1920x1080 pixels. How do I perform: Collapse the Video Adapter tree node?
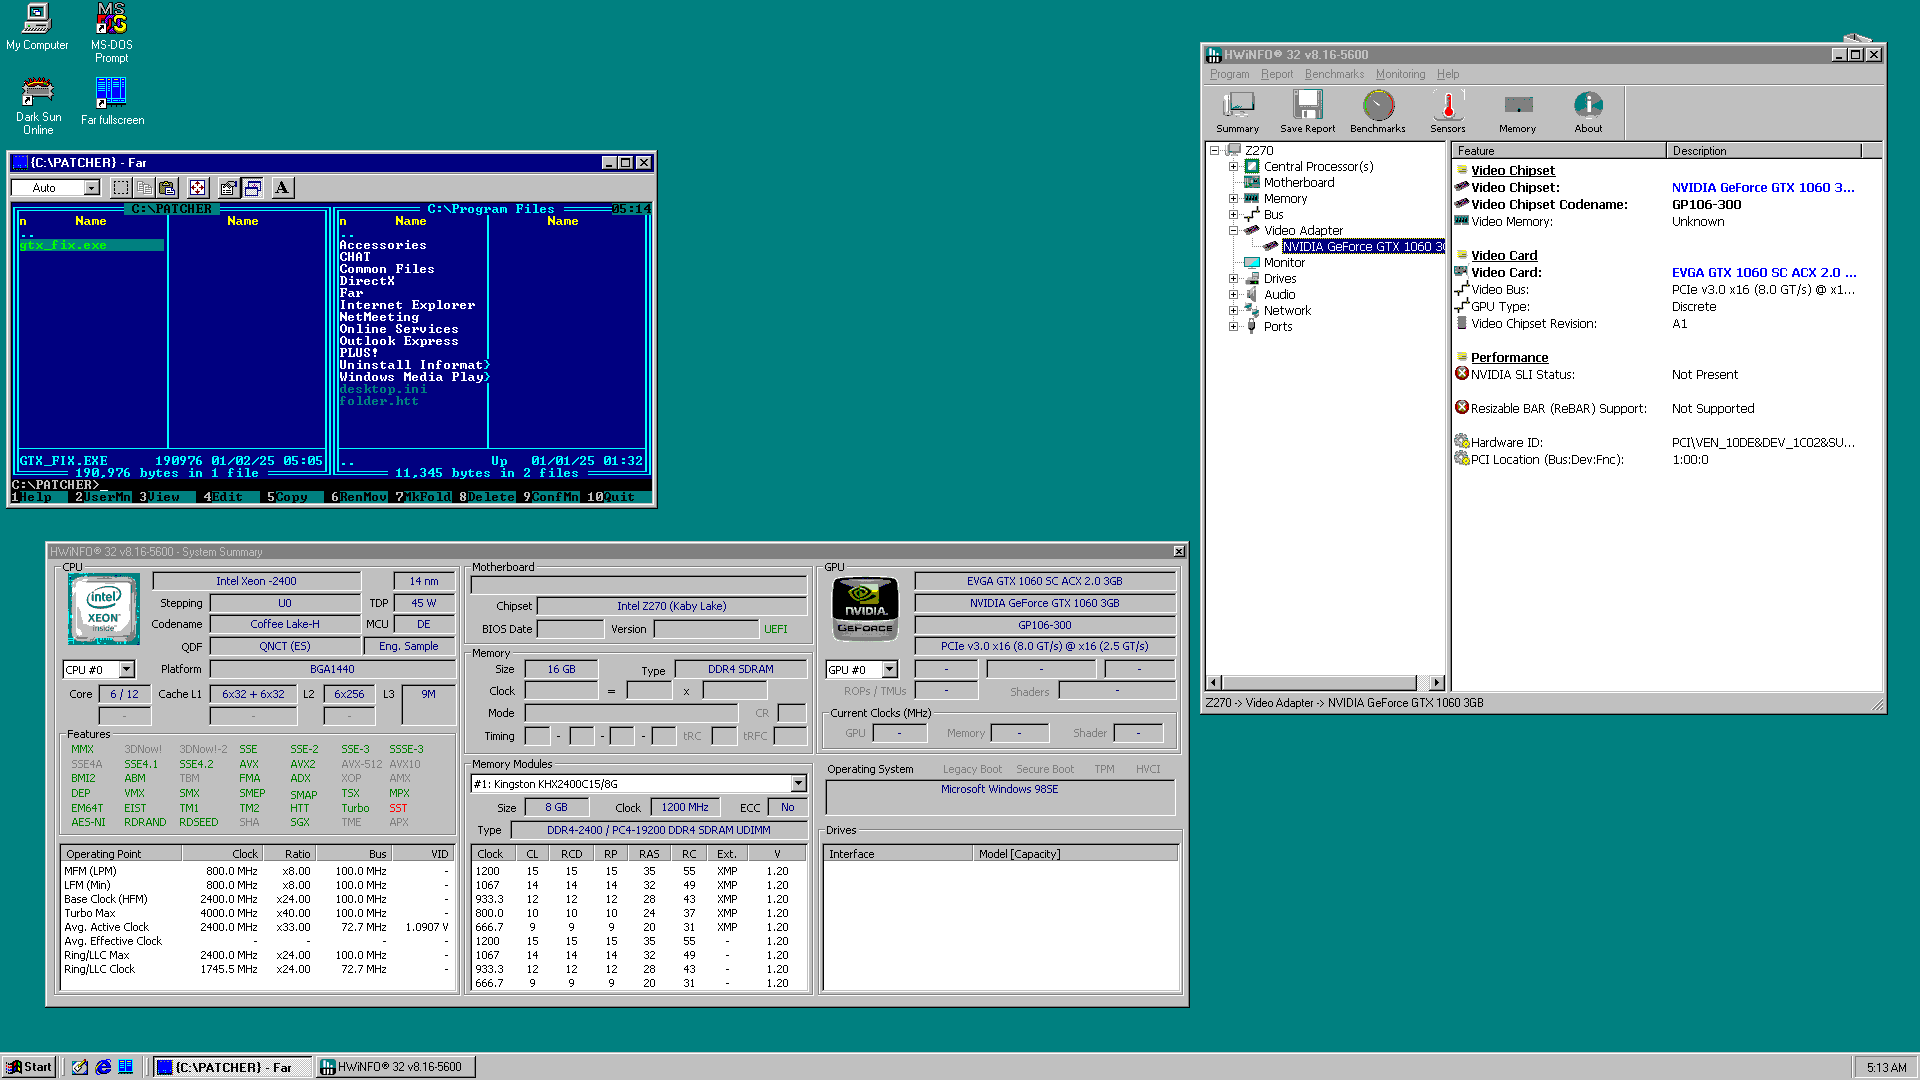pos(1233,231)
